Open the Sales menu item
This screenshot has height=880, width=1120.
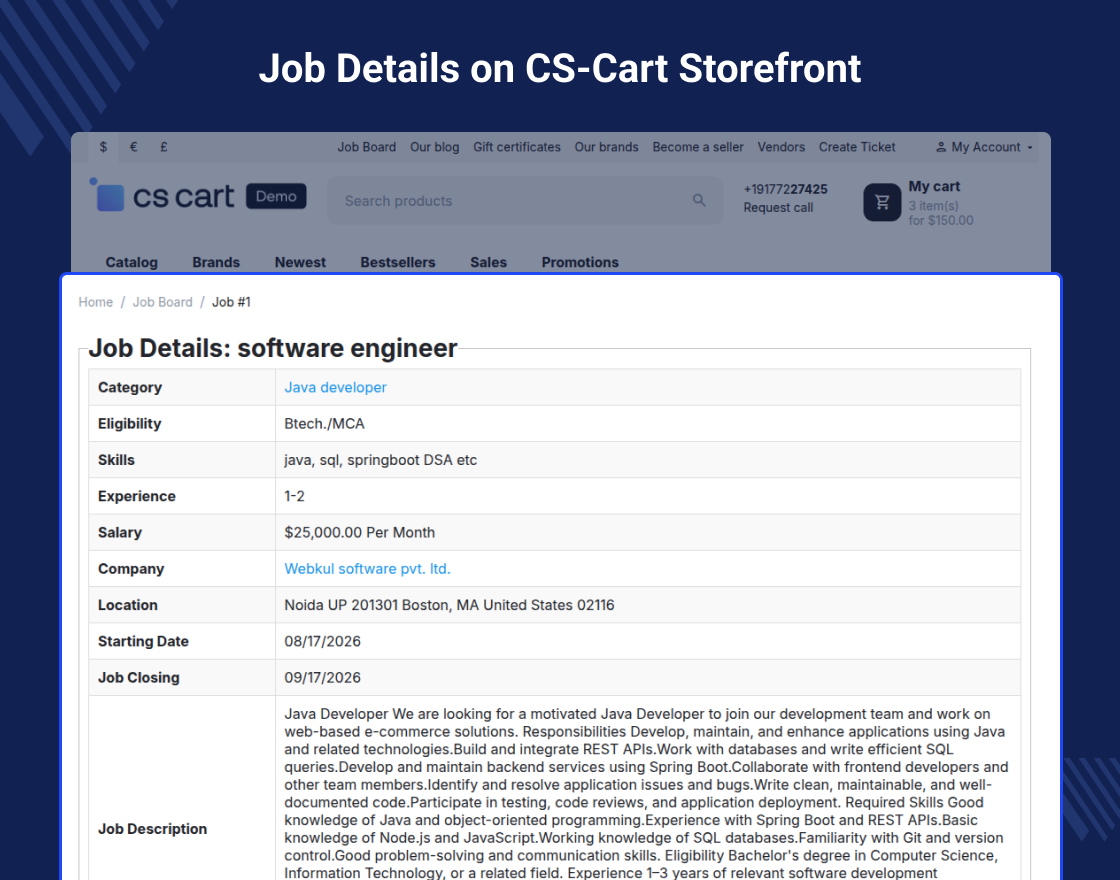tap(489, 262)
